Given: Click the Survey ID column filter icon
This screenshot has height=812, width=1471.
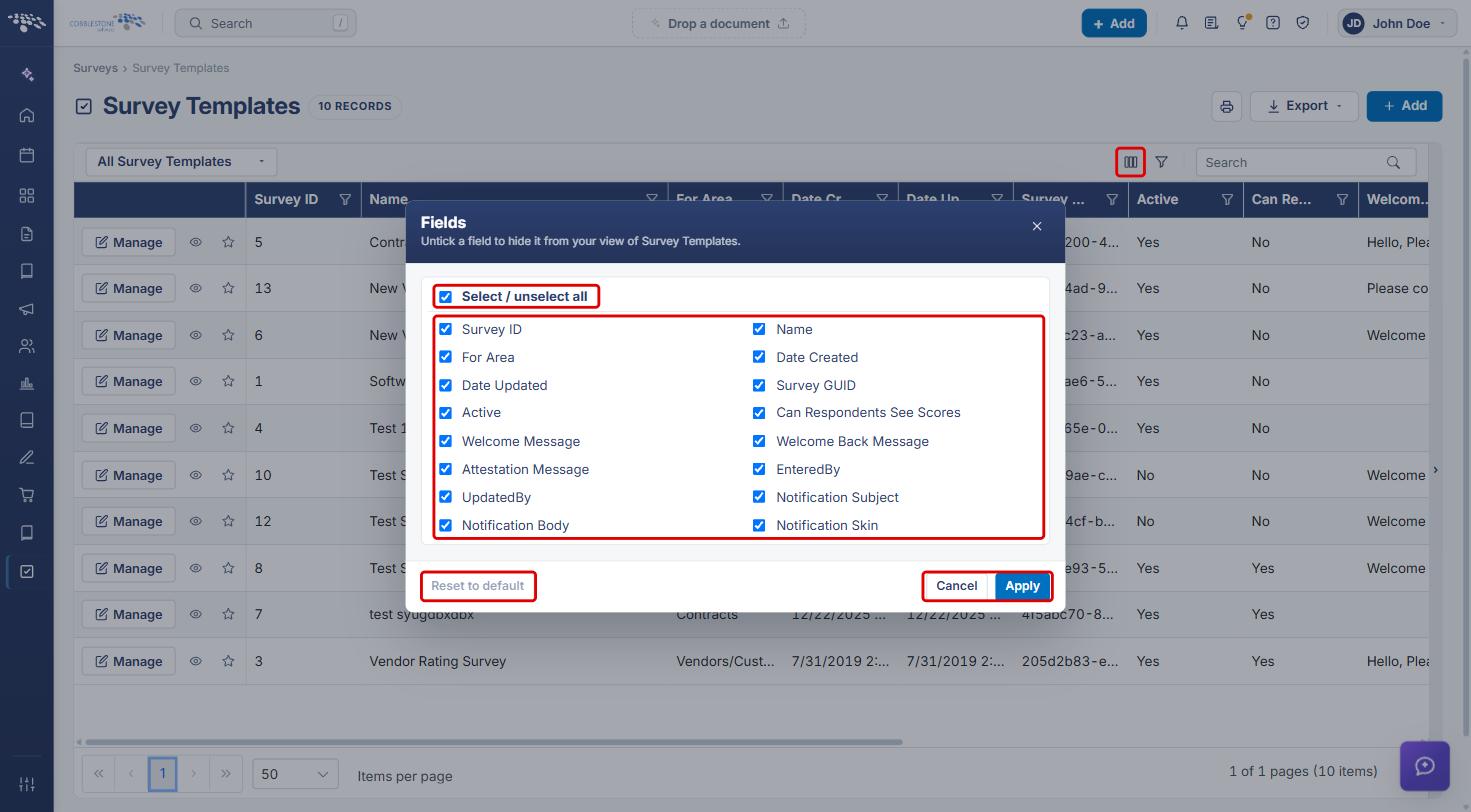Looking at the screenshot, I should pyautogui.click(x=345, y=200).
